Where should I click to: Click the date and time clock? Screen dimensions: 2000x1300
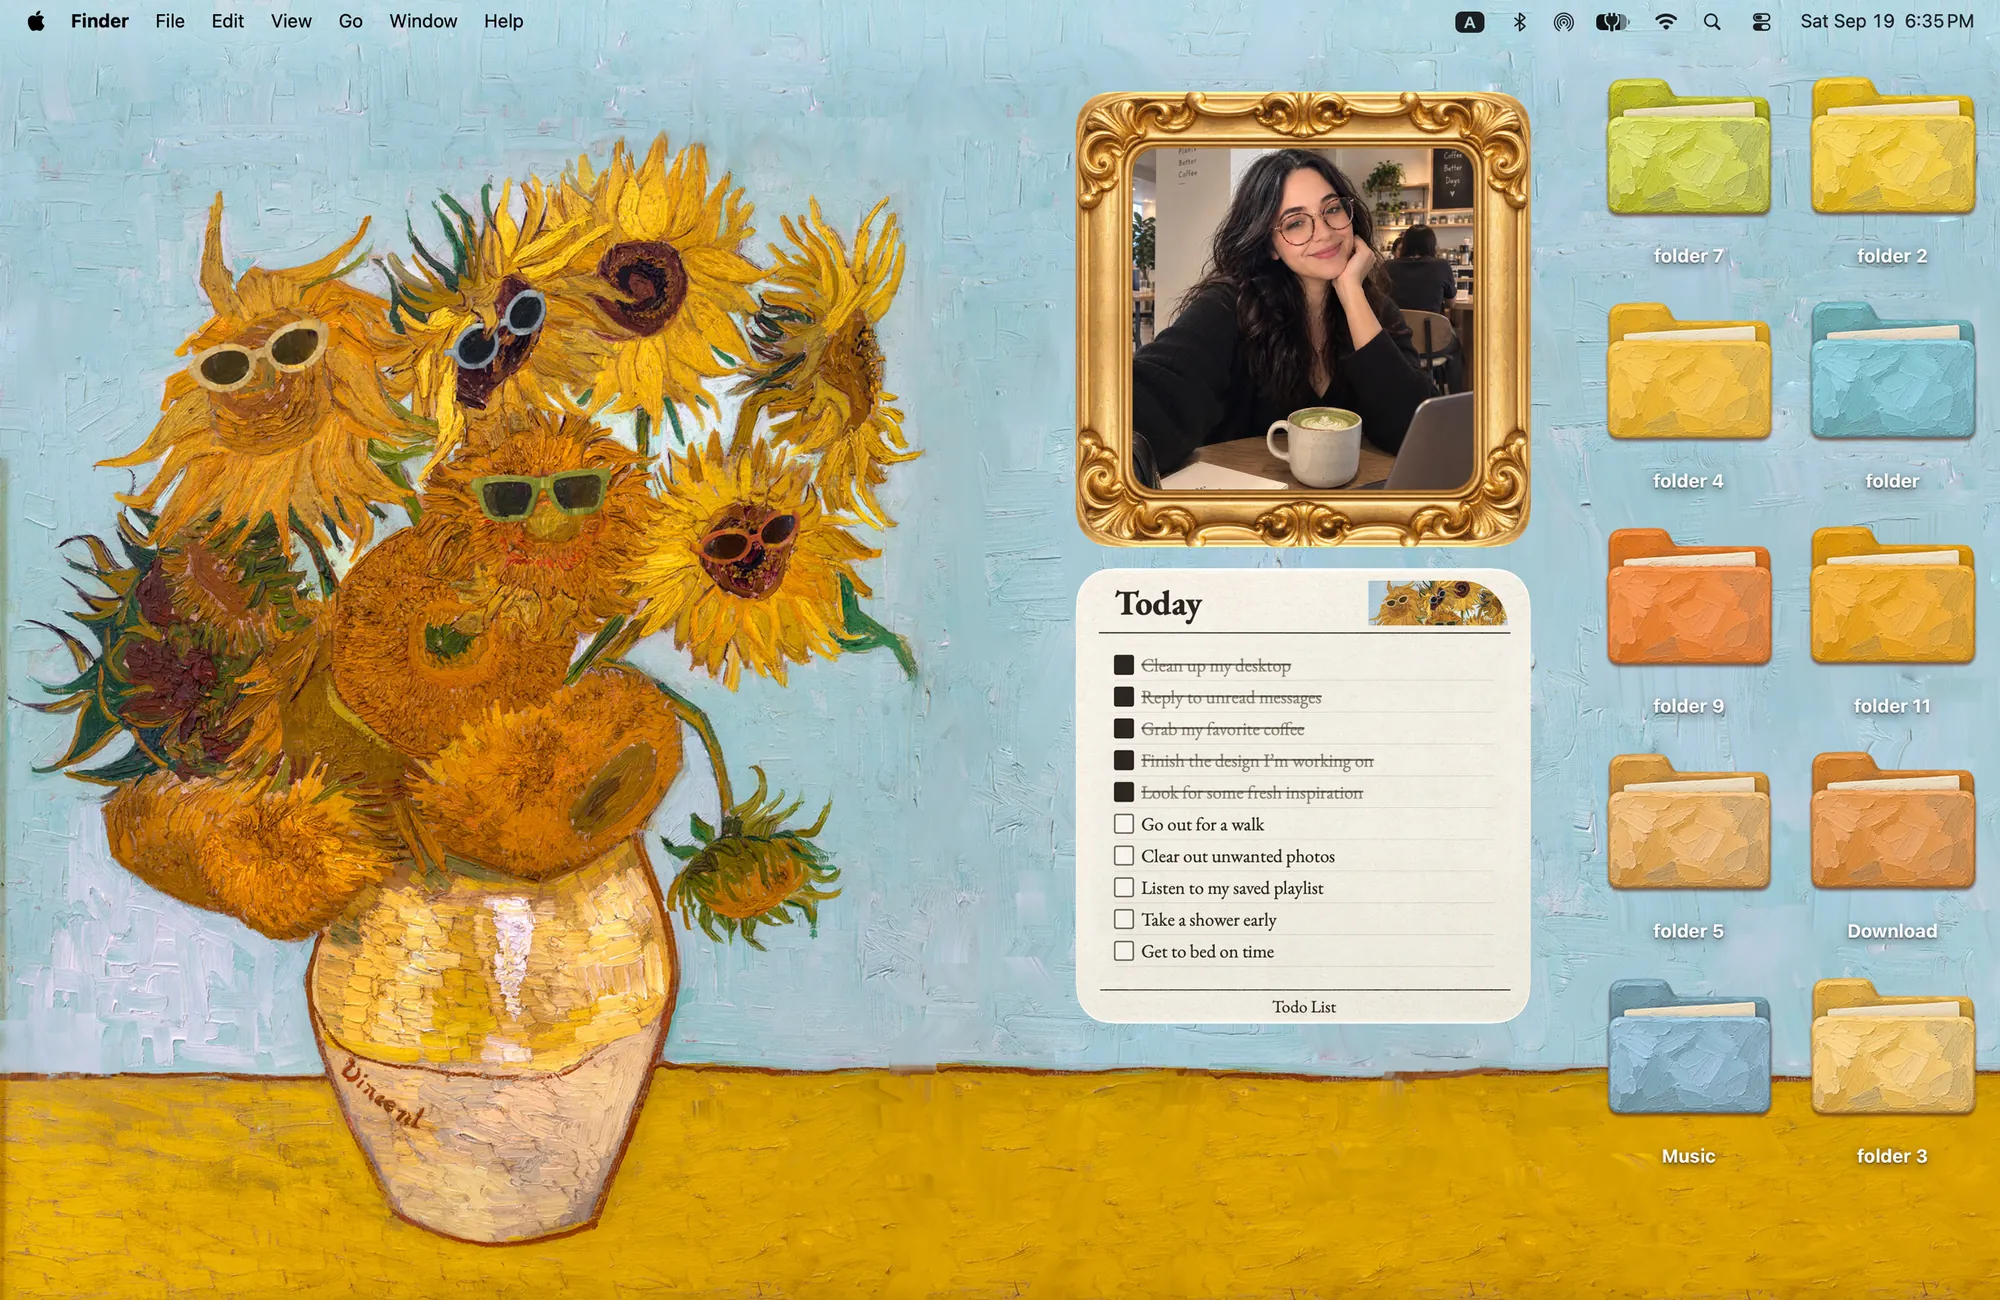[1887, 21]
